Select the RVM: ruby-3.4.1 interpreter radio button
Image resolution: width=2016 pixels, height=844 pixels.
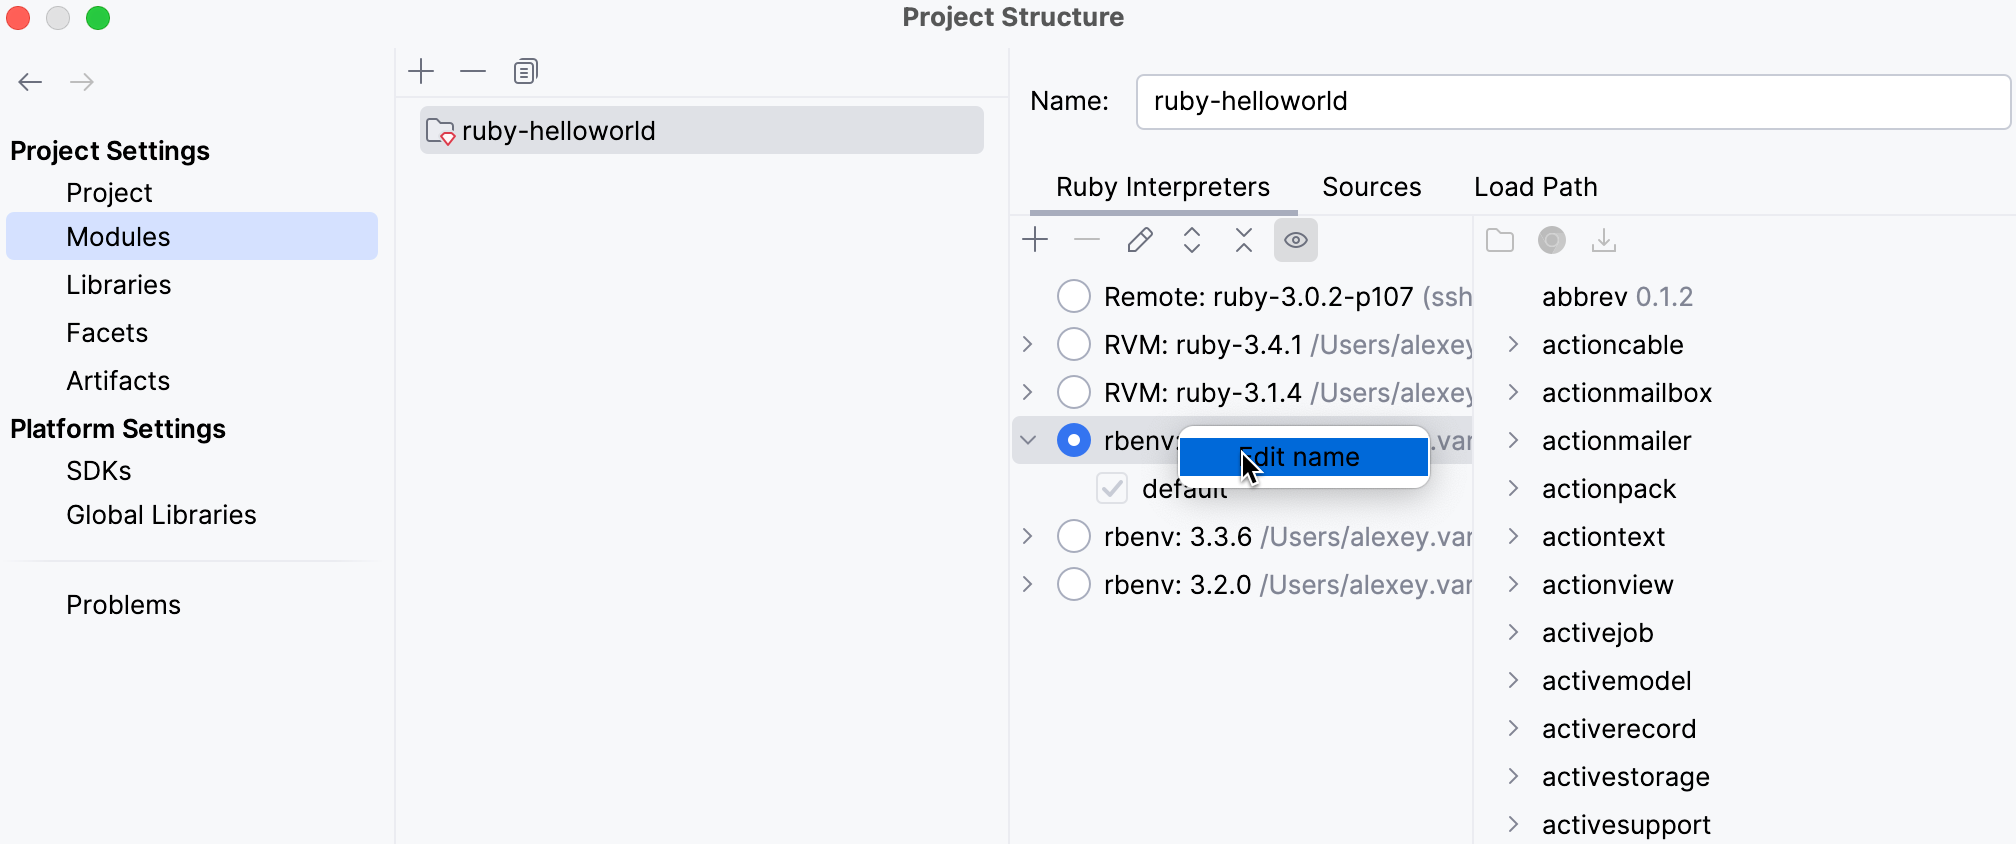click(1073, 344)
